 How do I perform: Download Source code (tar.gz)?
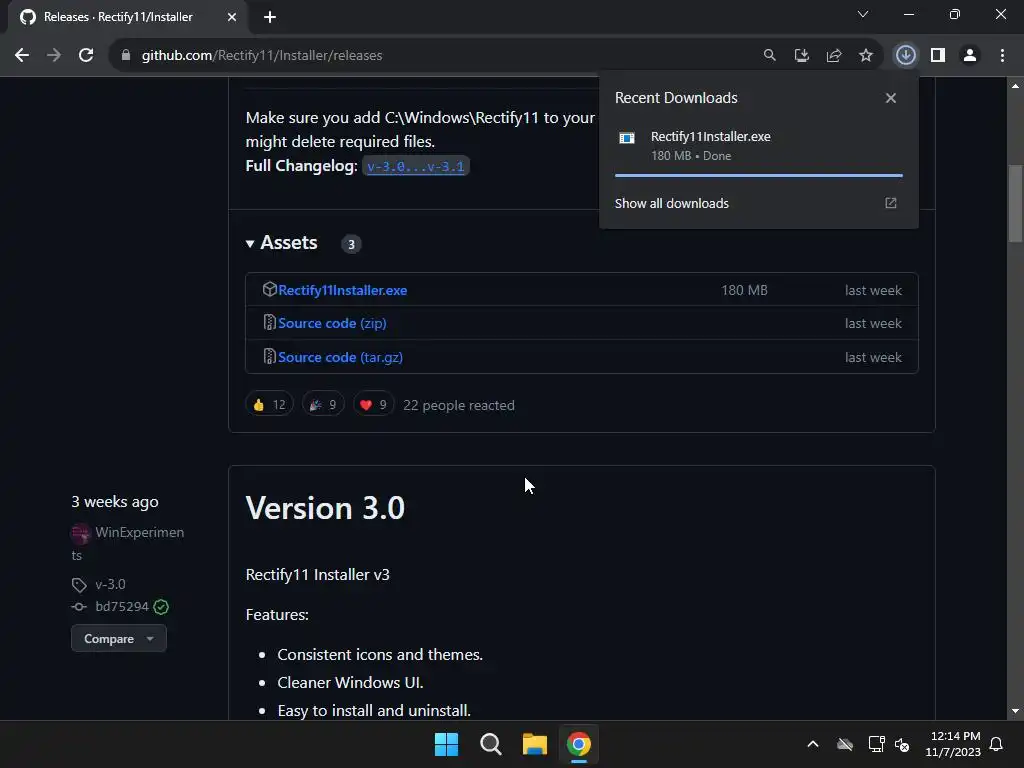[340, 357]
